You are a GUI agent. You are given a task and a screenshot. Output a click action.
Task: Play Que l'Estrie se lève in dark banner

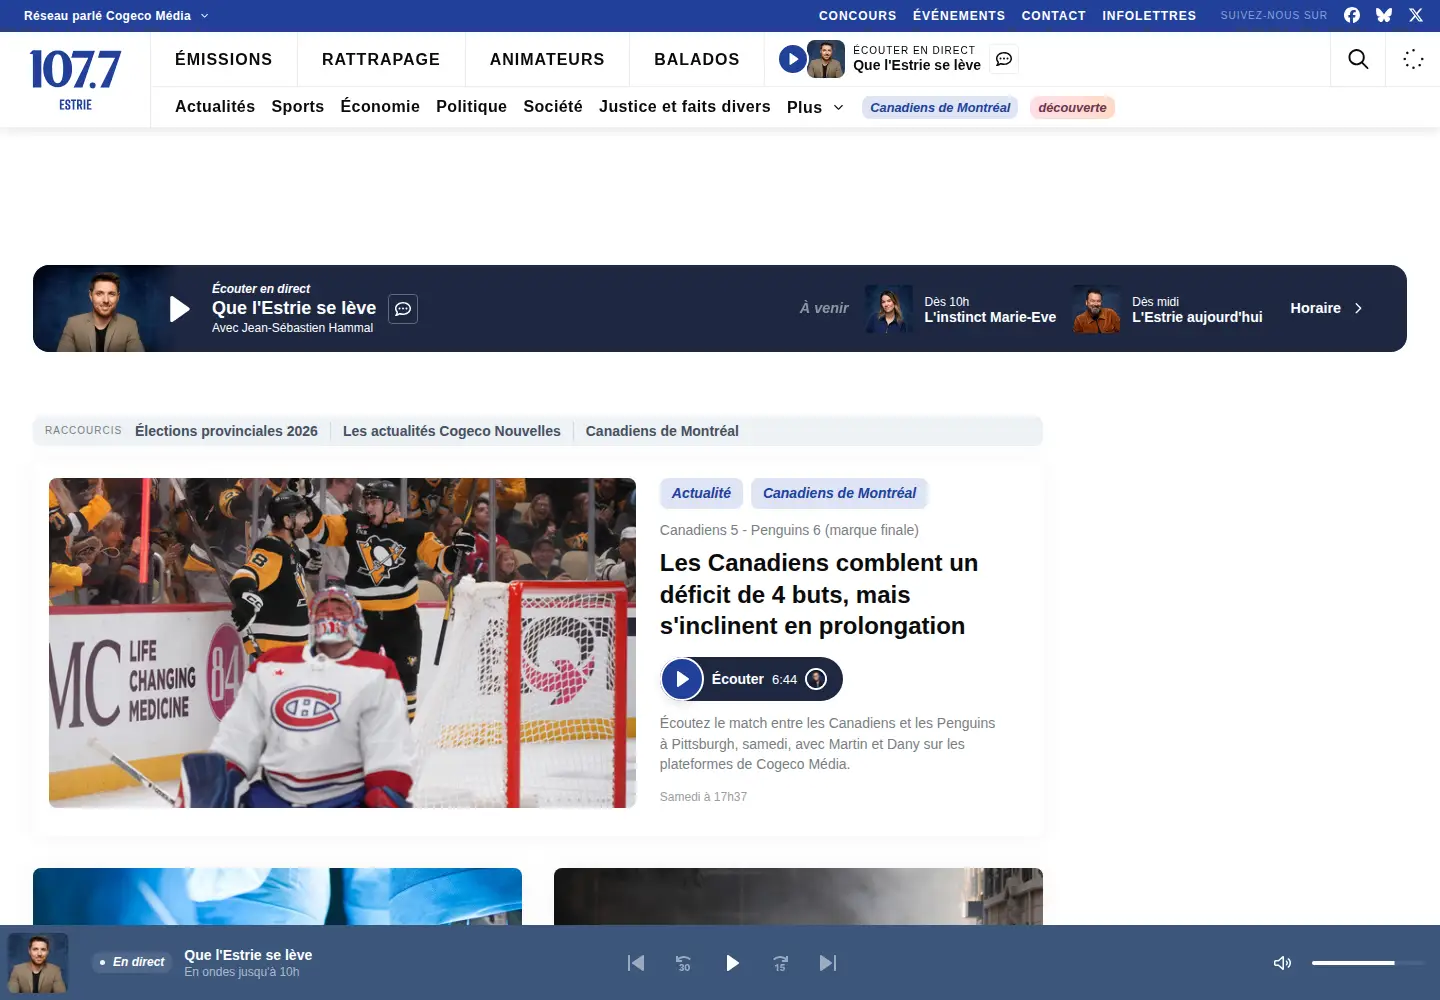click(x=180, y=308)
